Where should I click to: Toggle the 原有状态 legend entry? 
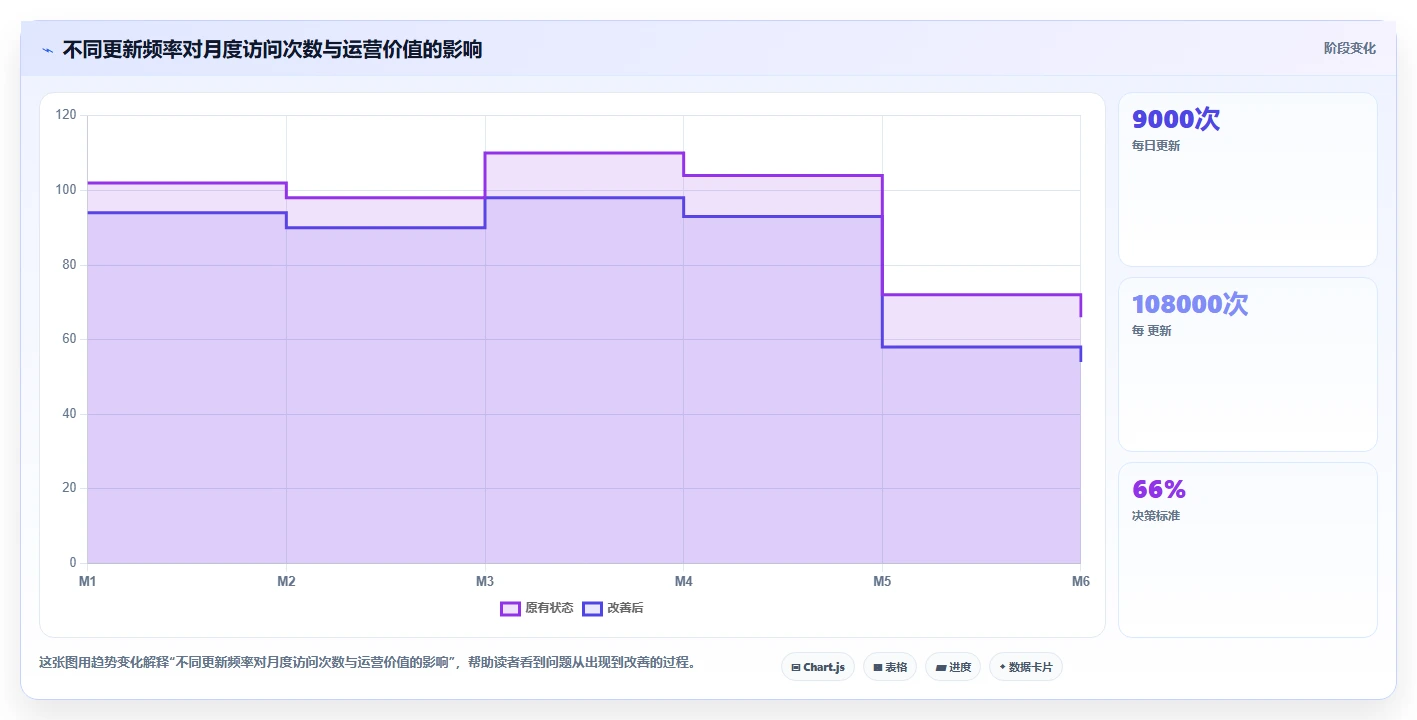(537, 608)
